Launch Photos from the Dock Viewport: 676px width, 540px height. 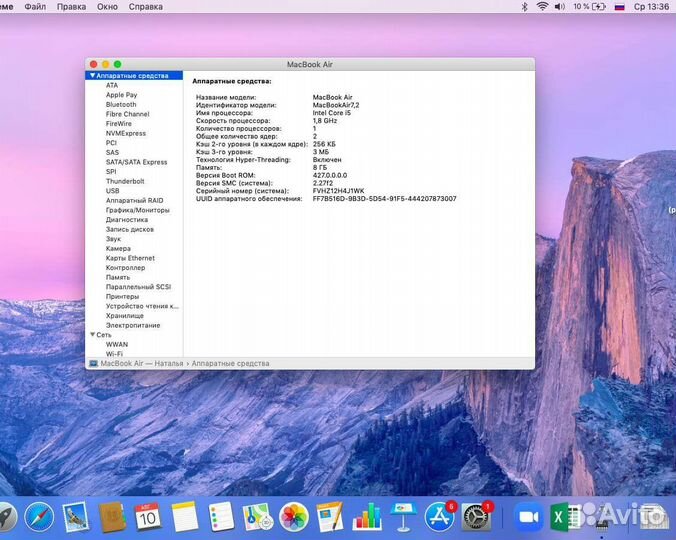tap(294, 517)
